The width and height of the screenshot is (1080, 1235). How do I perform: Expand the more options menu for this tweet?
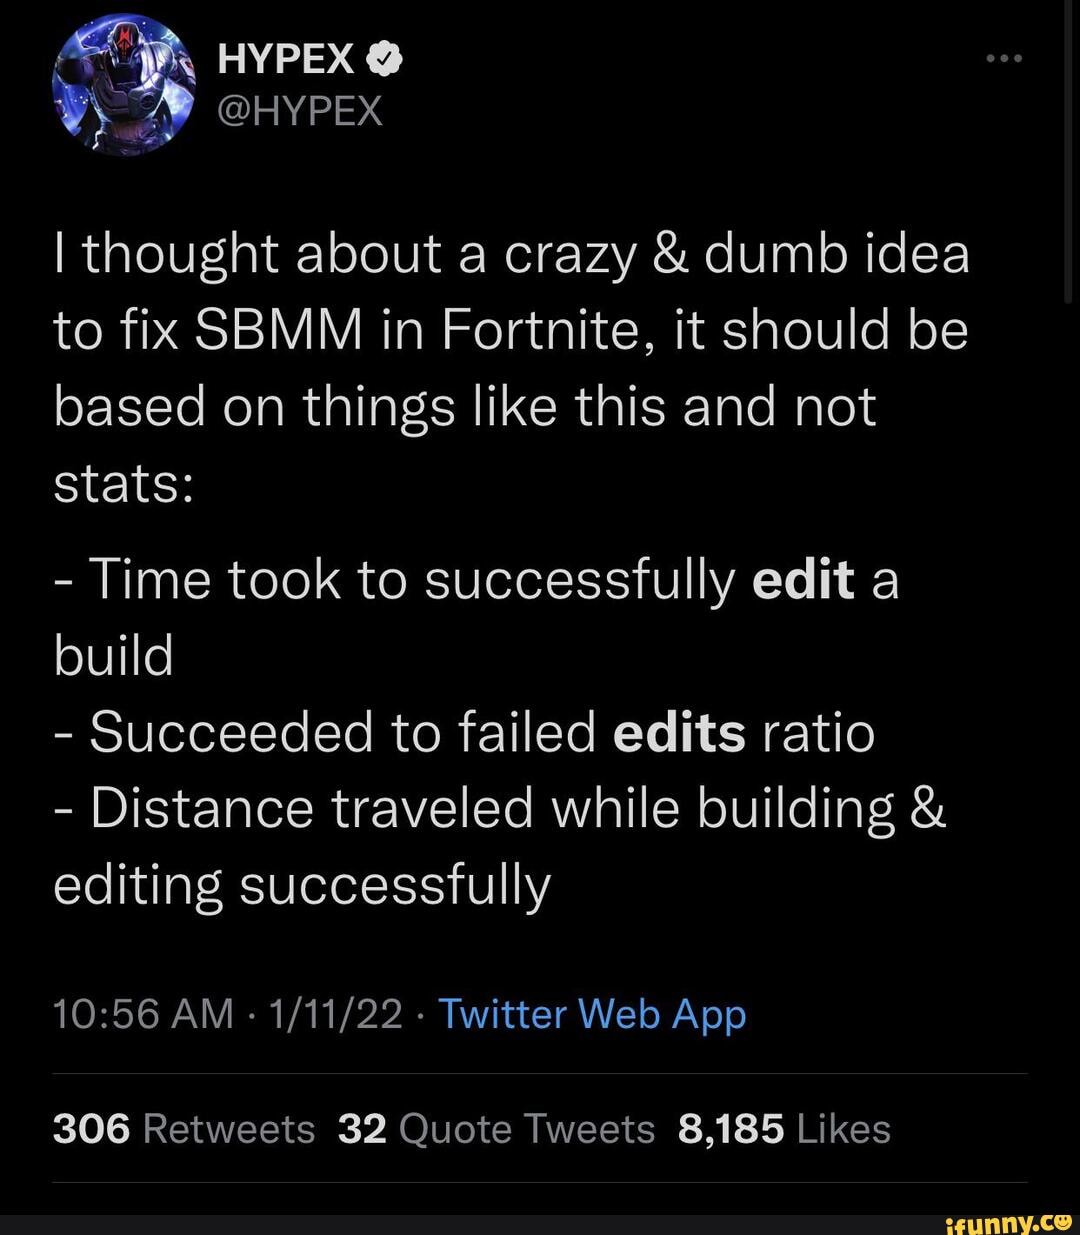(x=1003, y=57)
